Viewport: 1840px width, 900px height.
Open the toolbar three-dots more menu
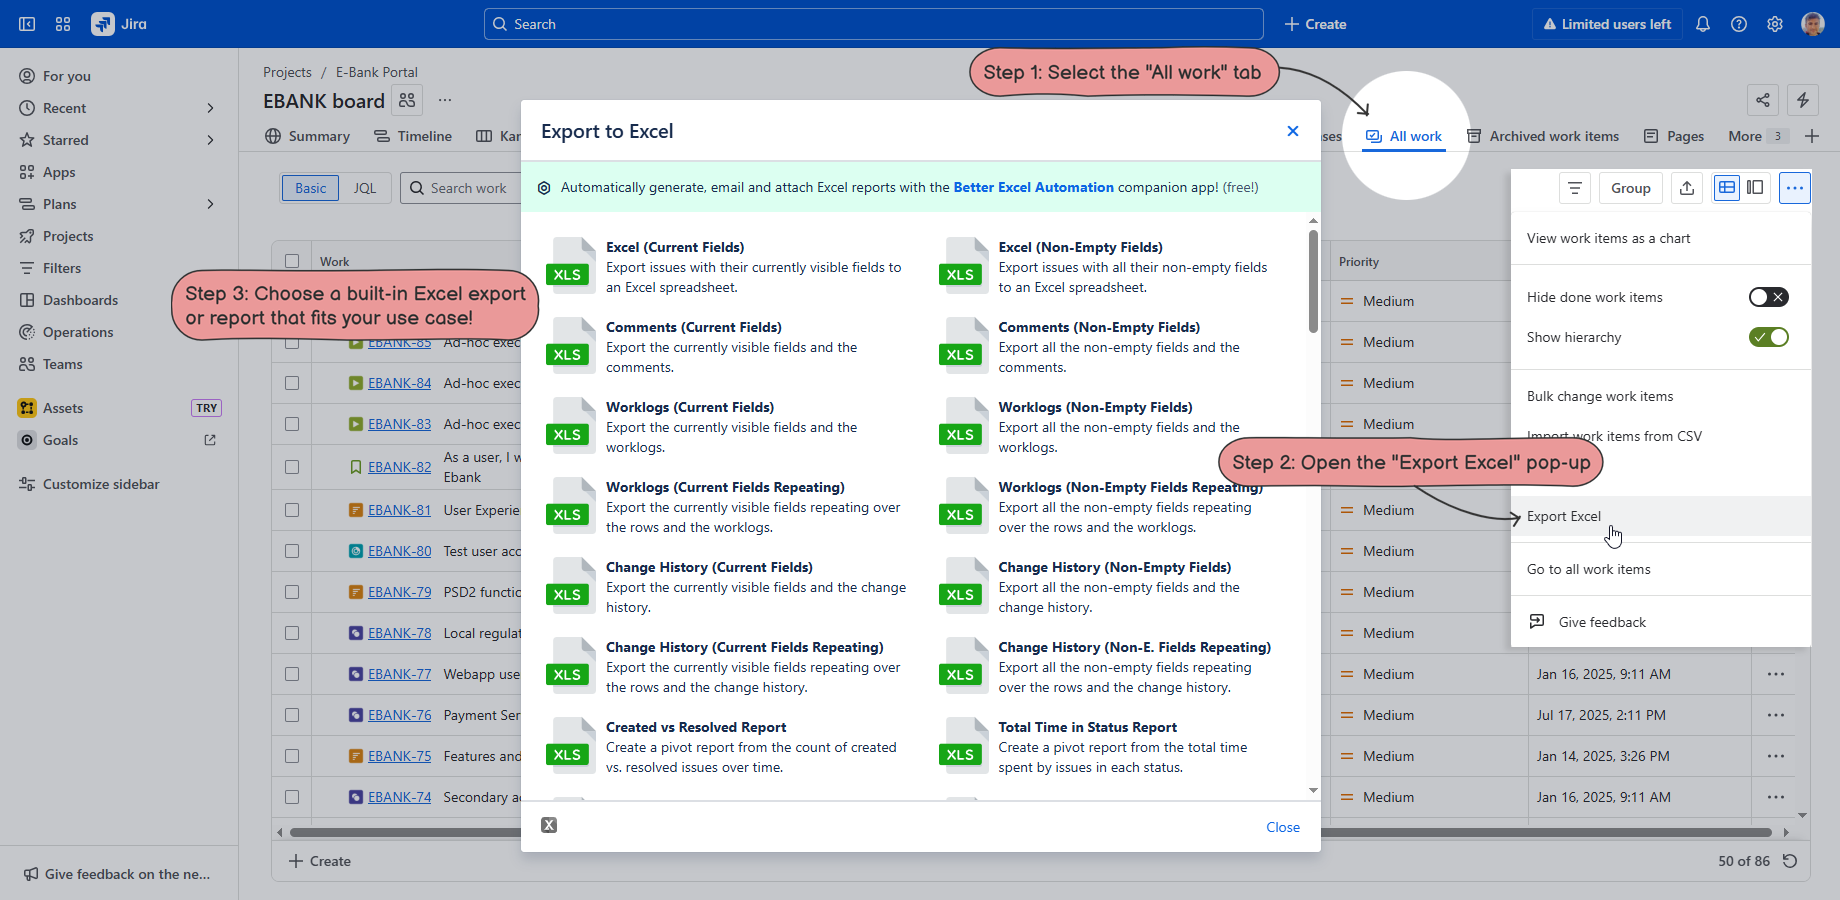(x=1795, y=188)
